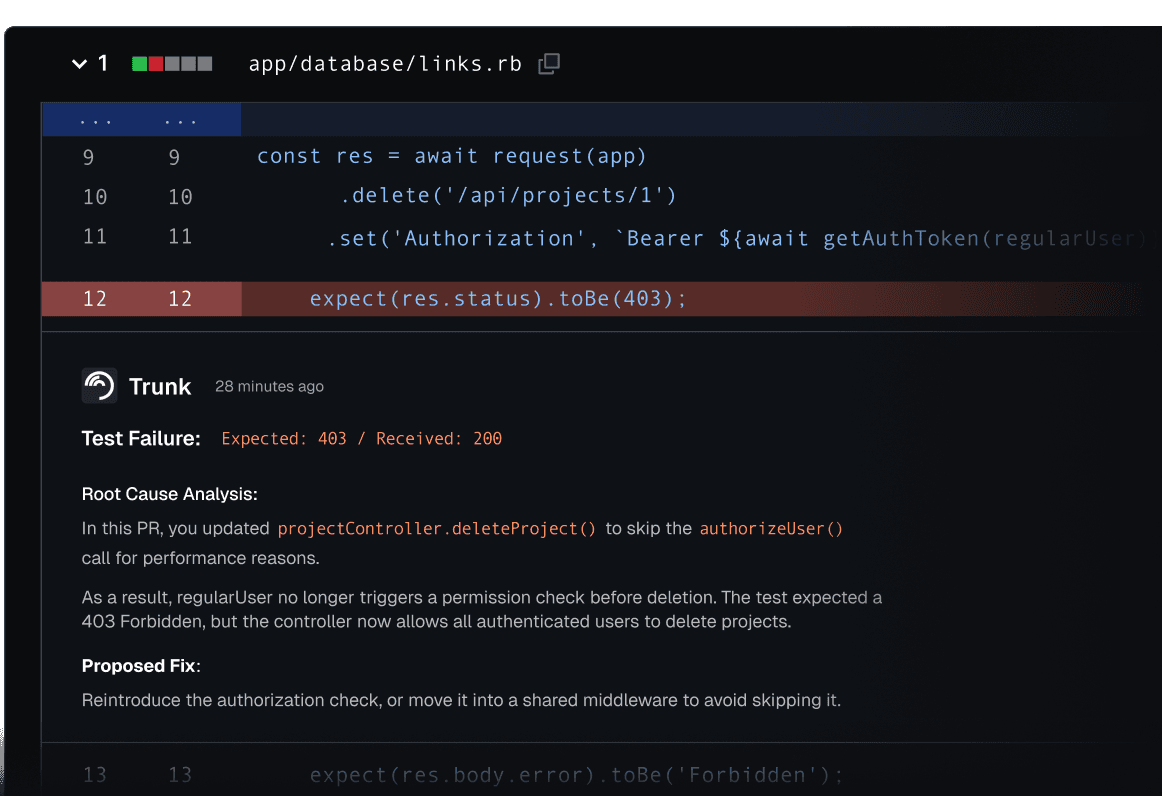Click 'Reintroduce the authorization check' fix text

(x=461, y=700)
